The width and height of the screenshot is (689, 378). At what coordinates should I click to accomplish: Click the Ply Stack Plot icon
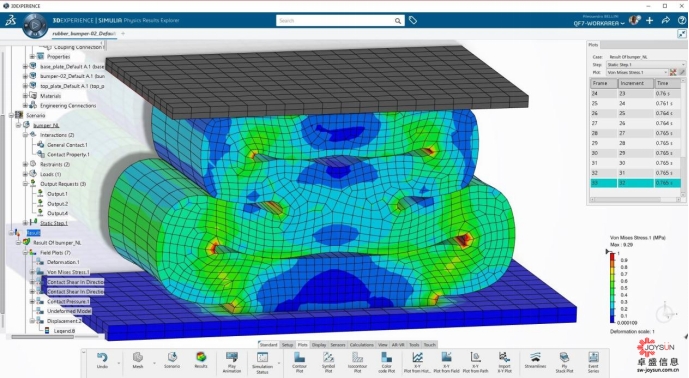[x=564, y=363]
